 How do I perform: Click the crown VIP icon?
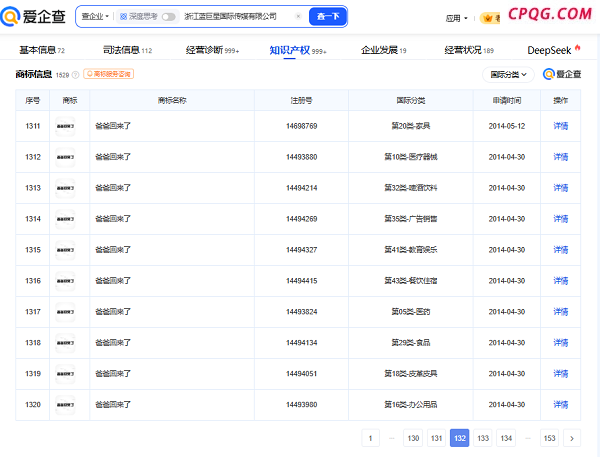click(488, 18)
